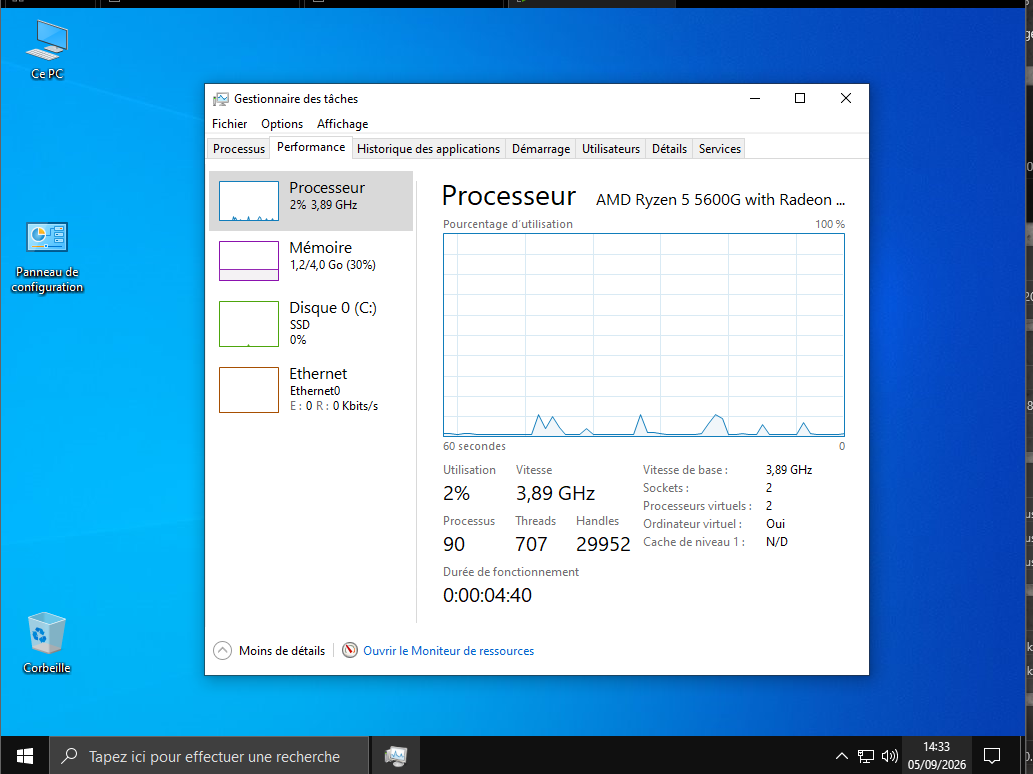Image resolution: width=1033 pixels, height=774 pixels.
Task: Click the Durée de fonctionnement label
Action: coord(511,572)
